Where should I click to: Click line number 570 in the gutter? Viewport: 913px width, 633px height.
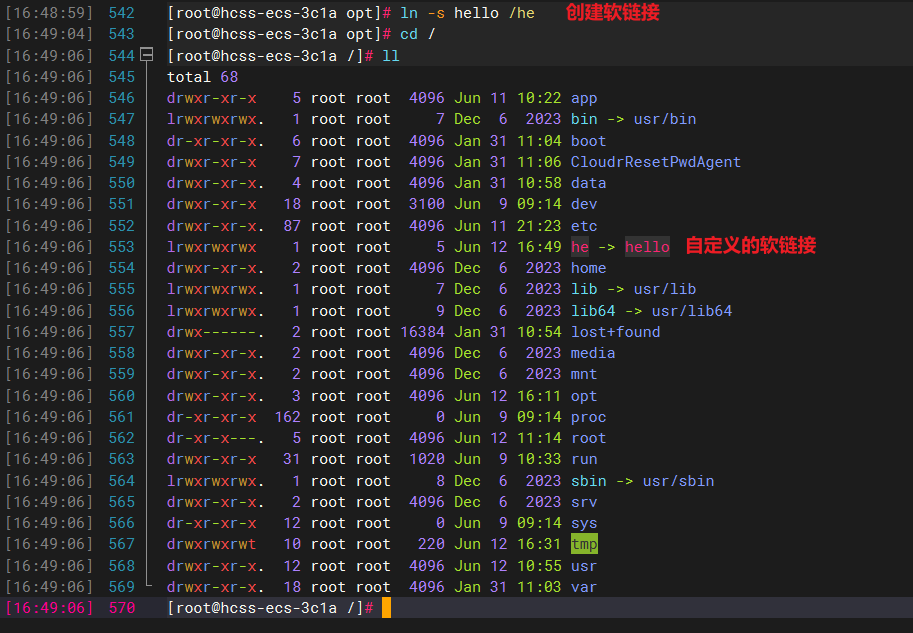121,608
